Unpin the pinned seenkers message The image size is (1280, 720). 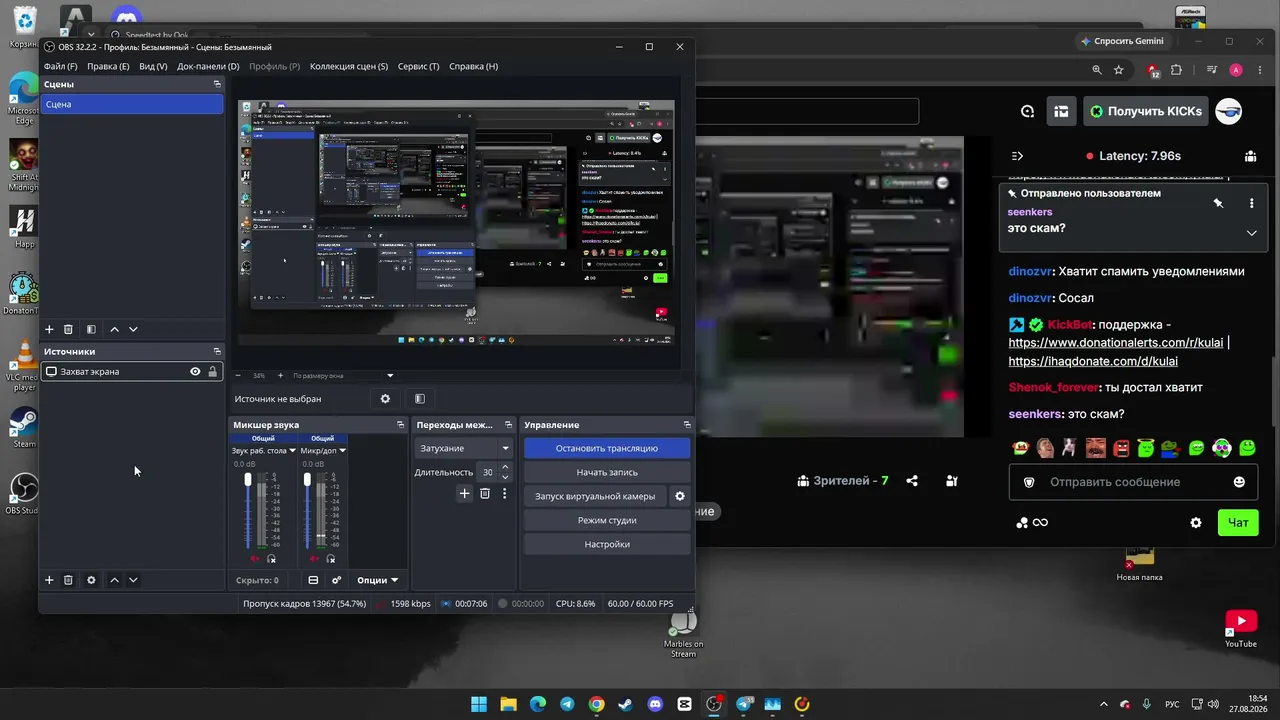(x=1218, y=203)
